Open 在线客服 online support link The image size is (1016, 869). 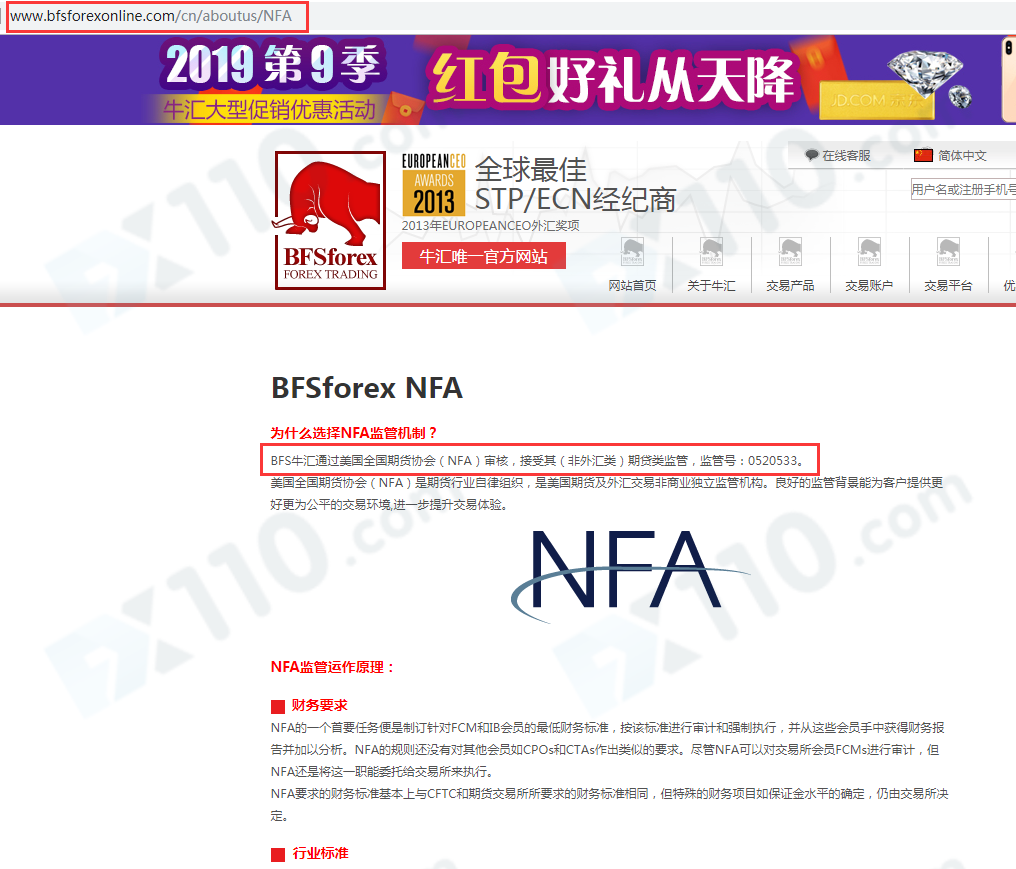[846, 156]
